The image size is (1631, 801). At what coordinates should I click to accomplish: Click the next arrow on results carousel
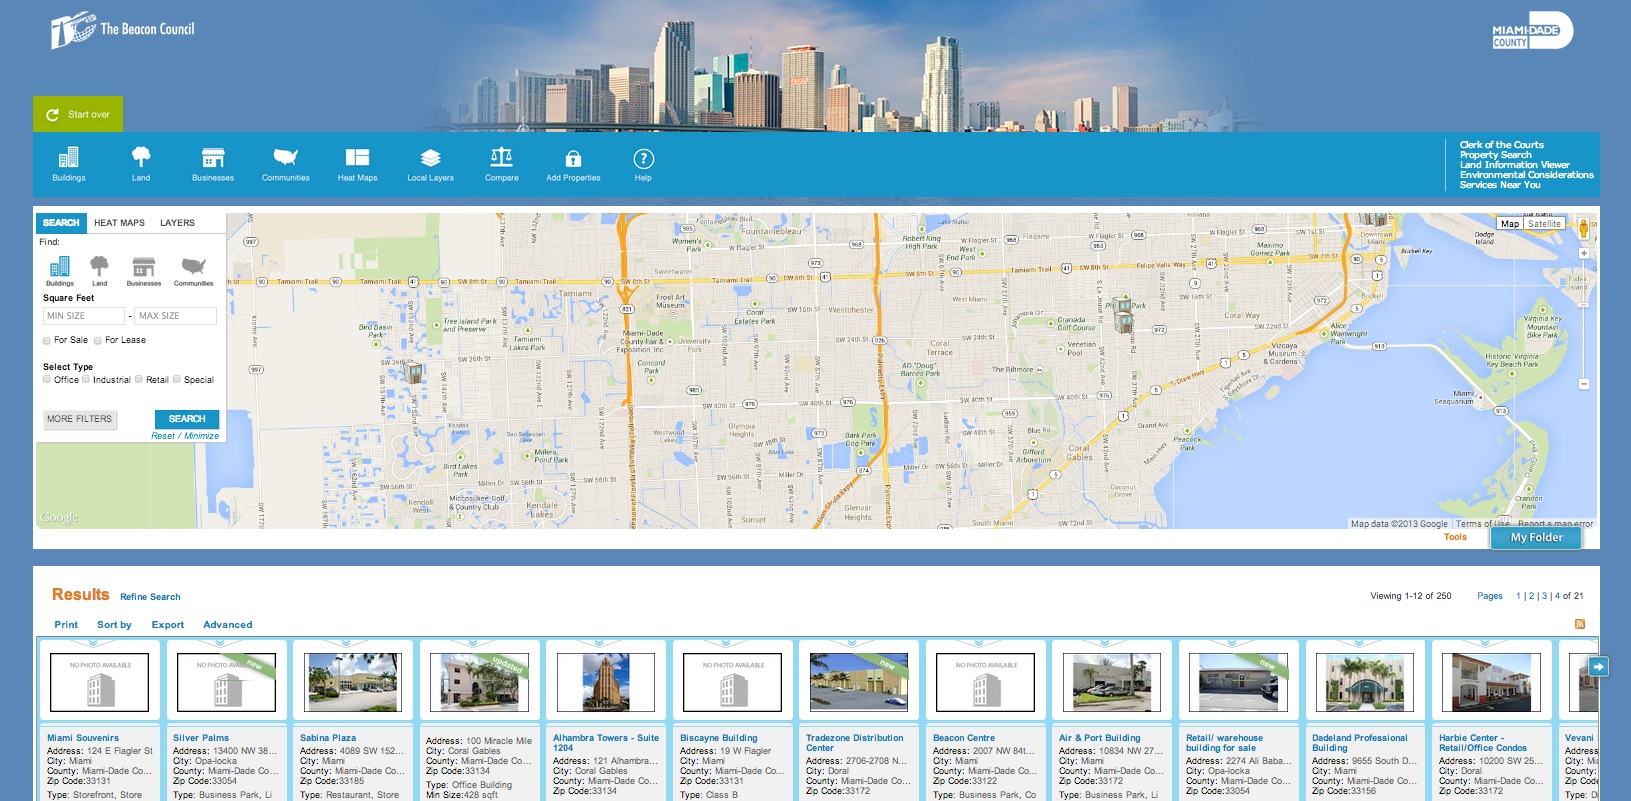pyautogui.click(x=1599, y=666)
